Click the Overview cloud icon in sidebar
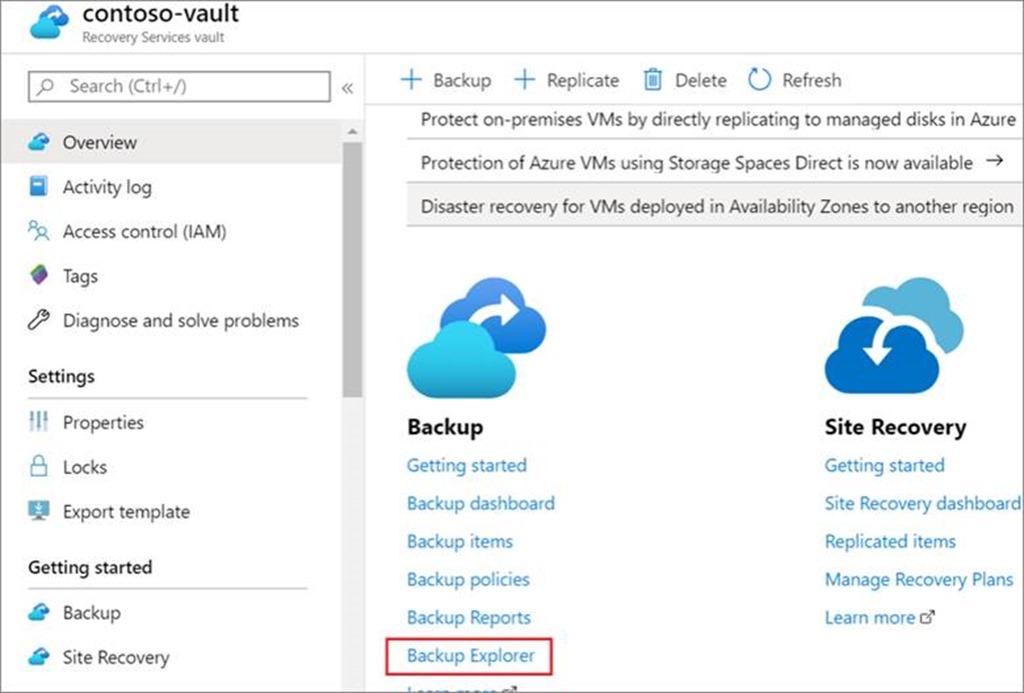This screenshot has width=1024, height=693. coord(39,142)
